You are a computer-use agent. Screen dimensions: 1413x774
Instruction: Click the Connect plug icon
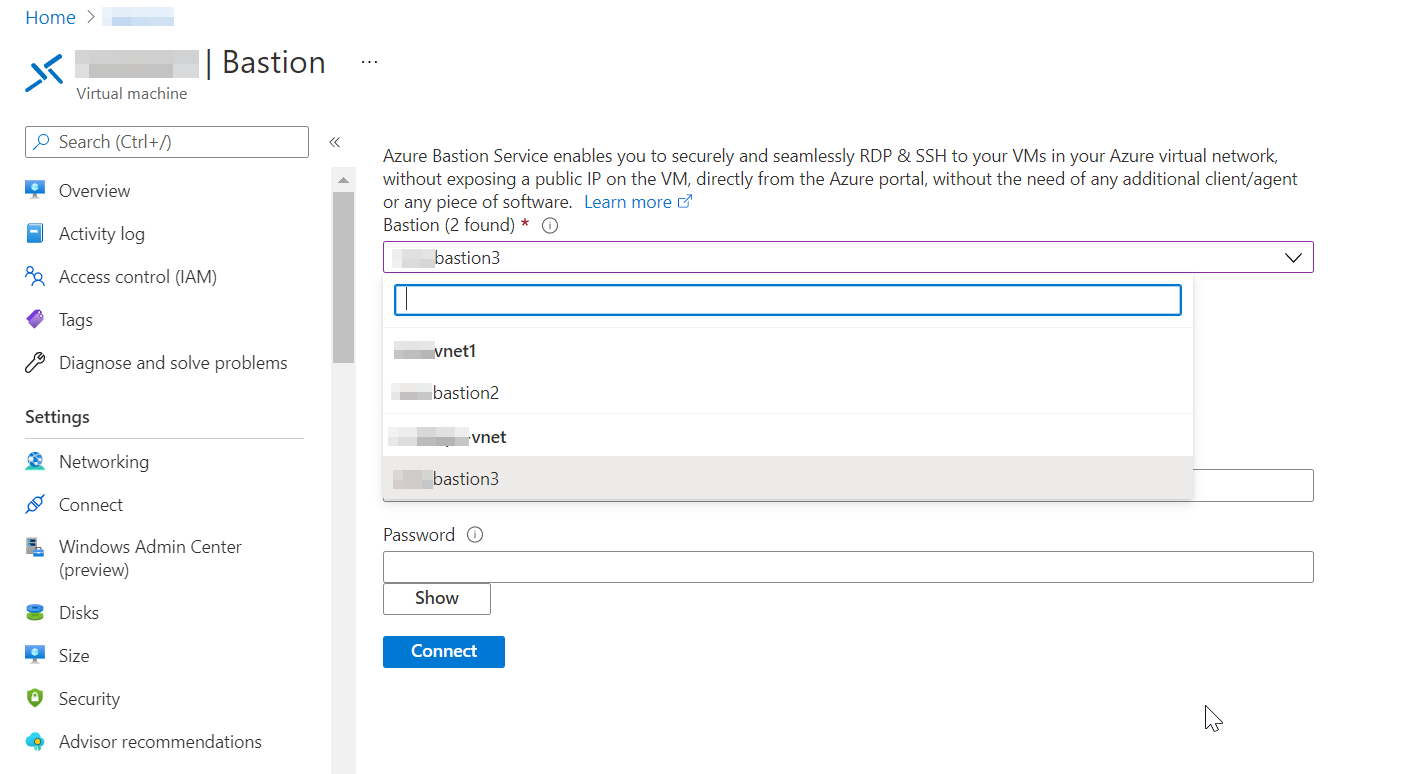[35, 504]
